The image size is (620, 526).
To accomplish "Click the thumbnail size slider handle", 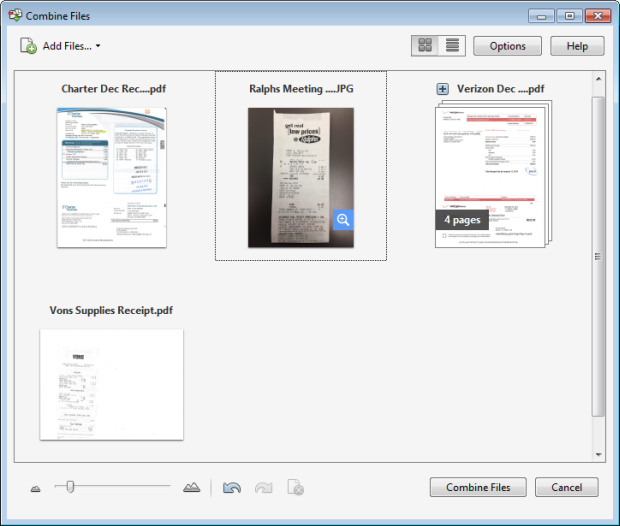I will tap(70, 486).
